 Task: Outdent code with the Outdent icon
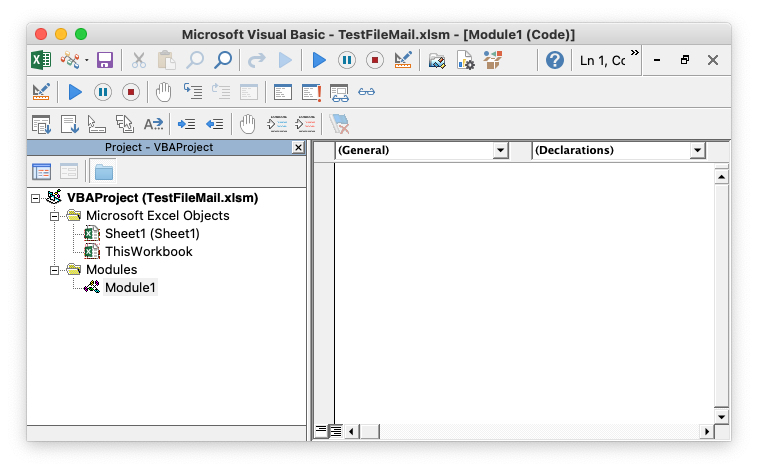coord(214,124)
